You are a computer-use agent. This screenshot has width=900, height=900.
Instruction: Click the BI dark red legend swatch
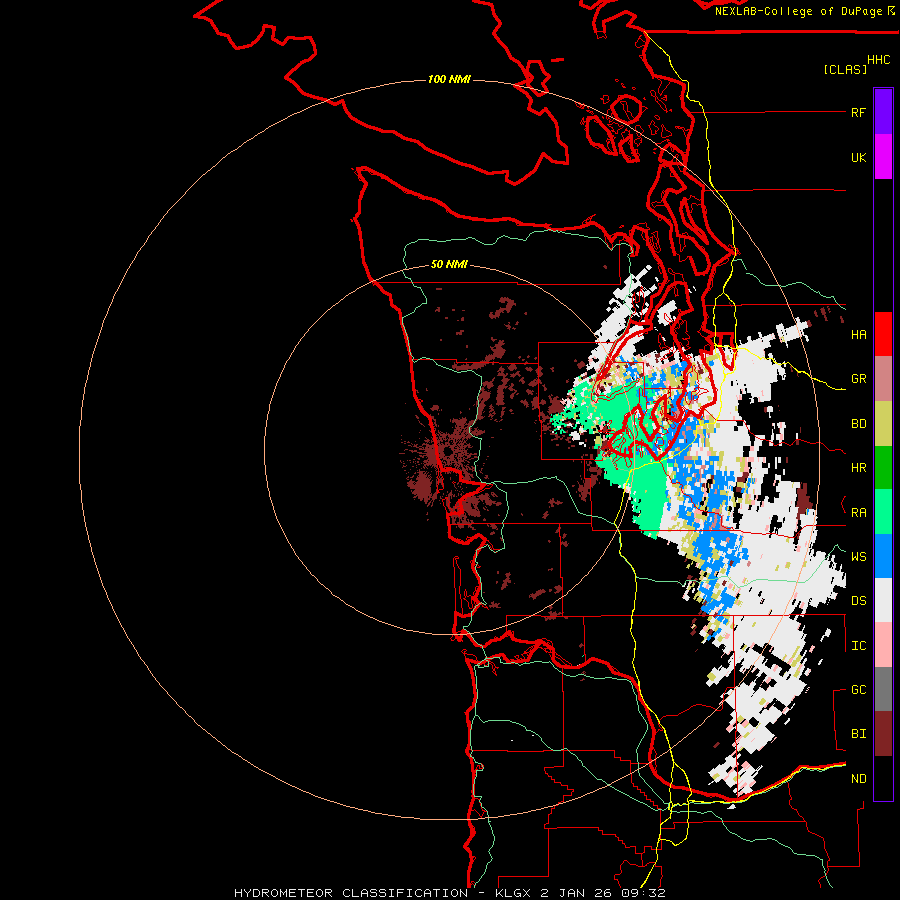pyautogui.click(x=883, y=734)
